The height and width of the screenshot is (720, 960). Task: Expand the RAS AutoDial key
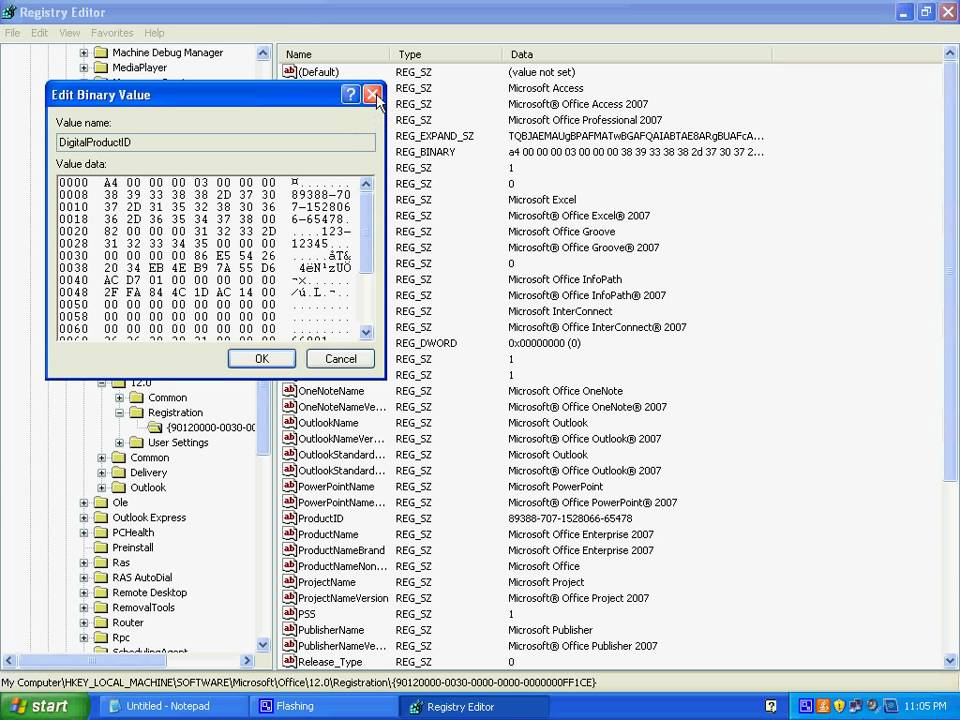(x=84, y=577)
